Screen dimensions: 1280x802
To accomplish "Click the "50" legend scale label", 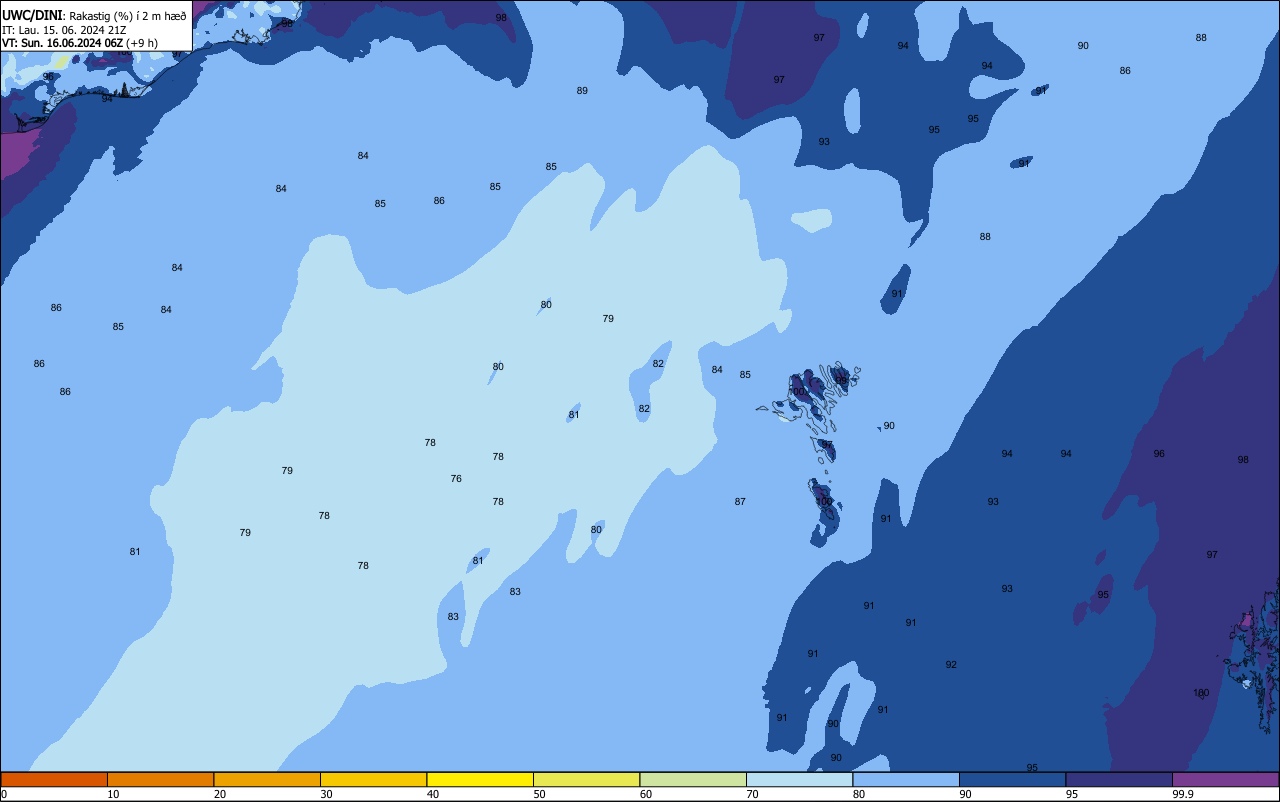I will click(539, 794).
